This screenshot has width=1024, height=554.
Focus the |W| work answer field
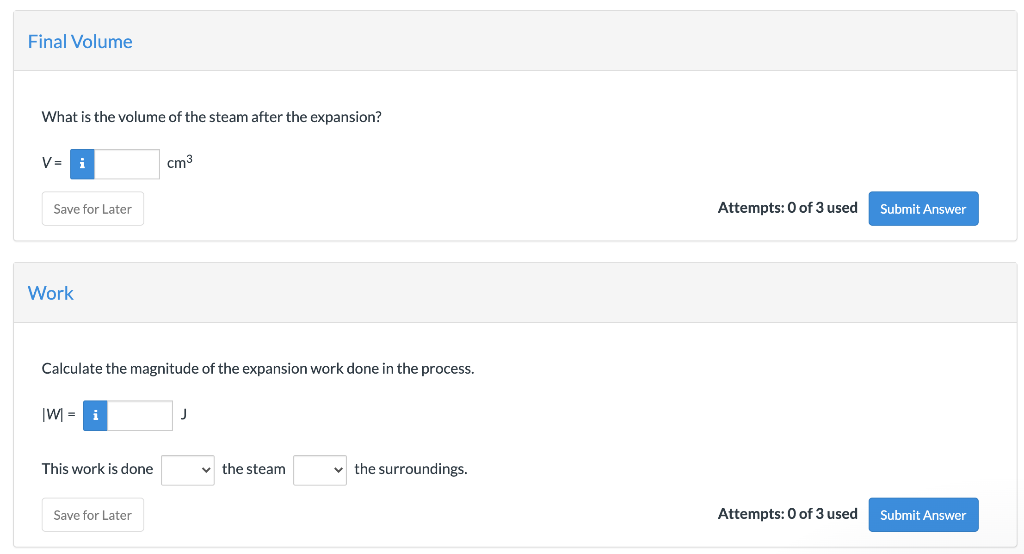point(140,416)
